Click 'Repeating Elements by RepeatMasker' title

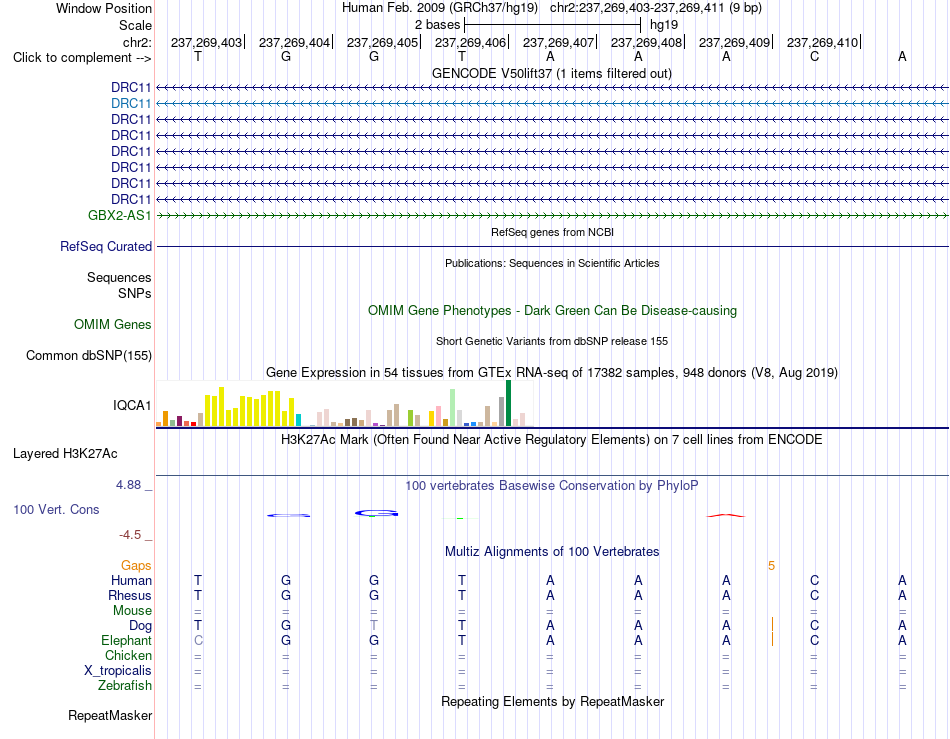click(552, 701)
